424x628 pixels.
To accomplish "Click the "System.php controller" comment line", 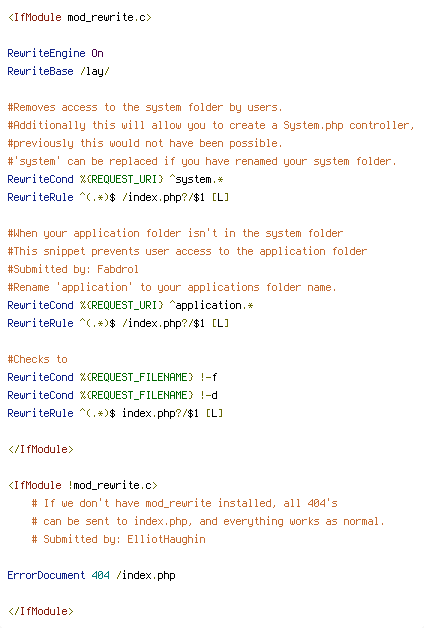I will click(x=211, y=125).
